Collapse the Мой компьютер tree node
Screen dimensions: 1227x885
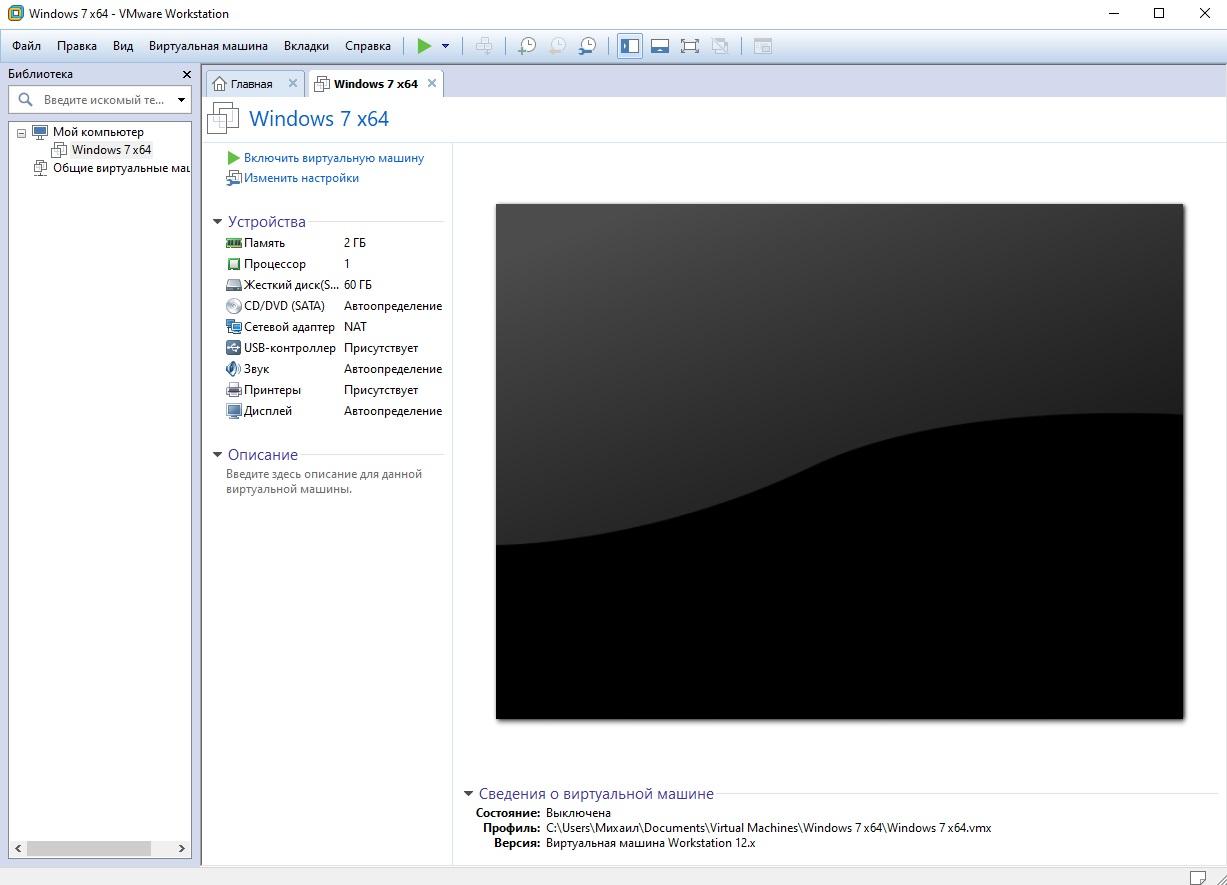click(x=21, y=133)
